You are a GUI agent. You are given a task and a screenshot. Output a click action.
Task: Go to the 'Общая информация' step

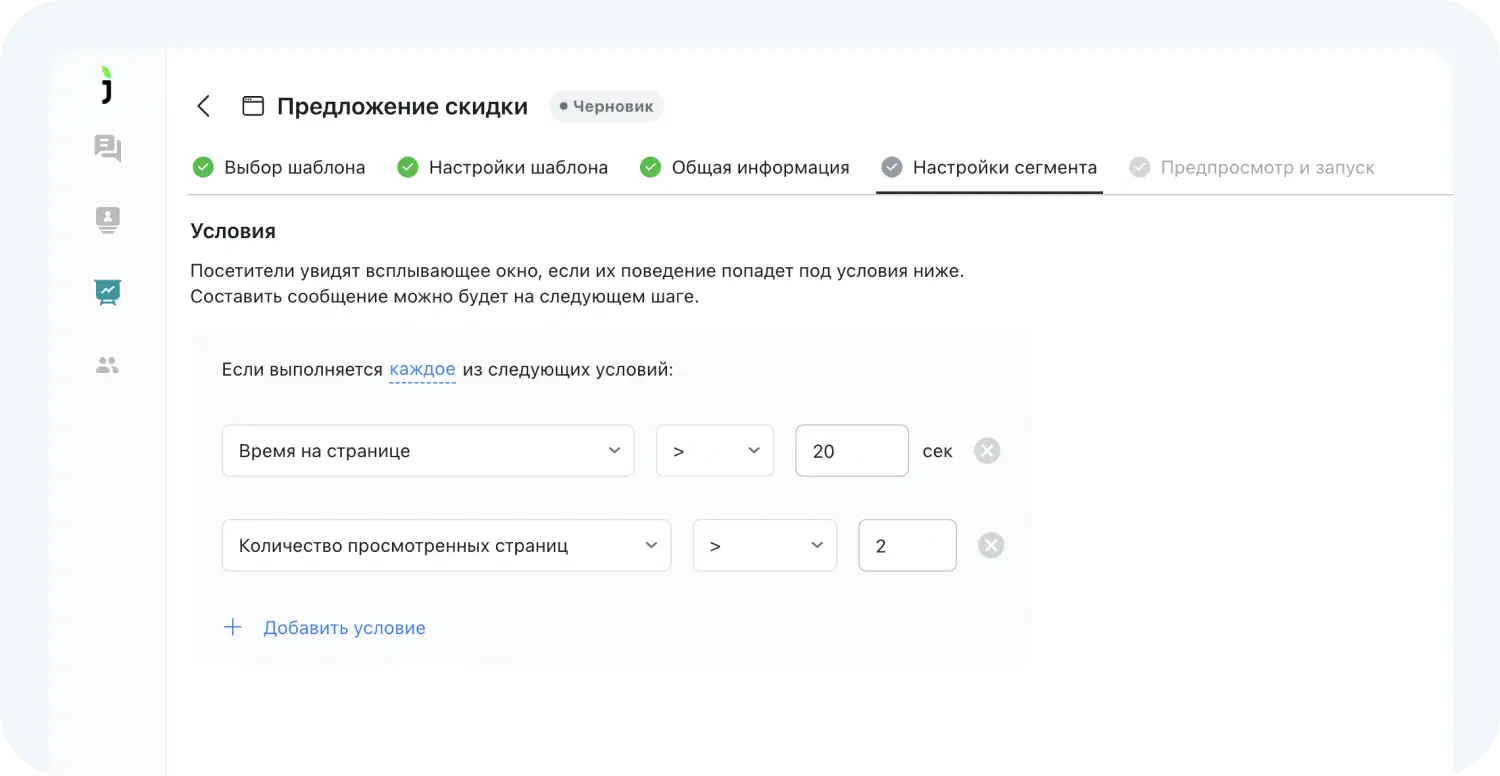tap(745, 168)
